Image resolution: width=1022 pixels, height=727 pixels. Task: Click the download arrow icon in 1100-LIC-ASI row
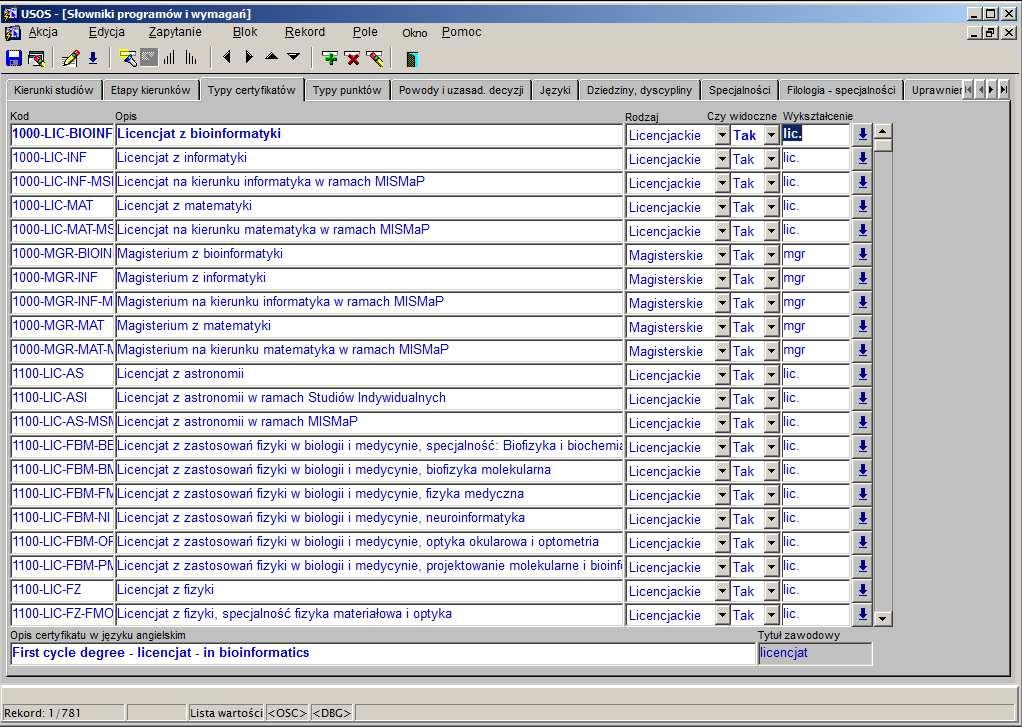point(862,399)
